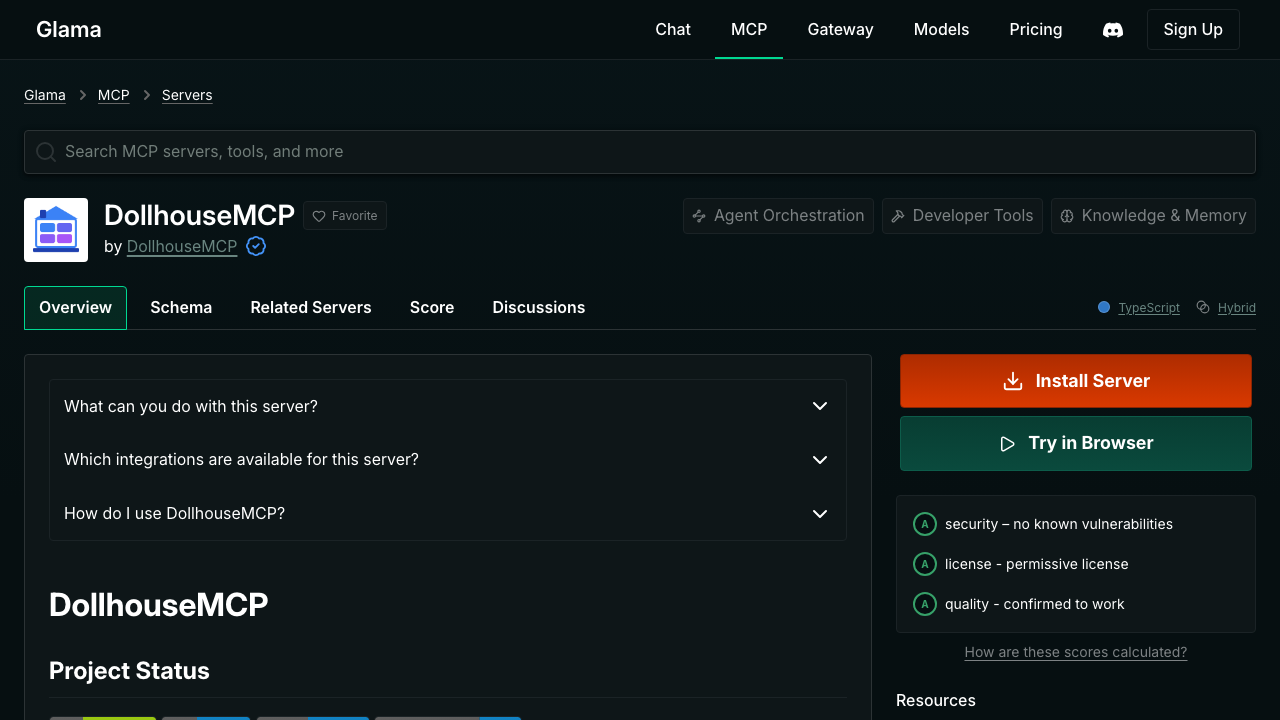
Task: Open the Gateway menu item
Action: pyautogui.click(x=840, y=29)
